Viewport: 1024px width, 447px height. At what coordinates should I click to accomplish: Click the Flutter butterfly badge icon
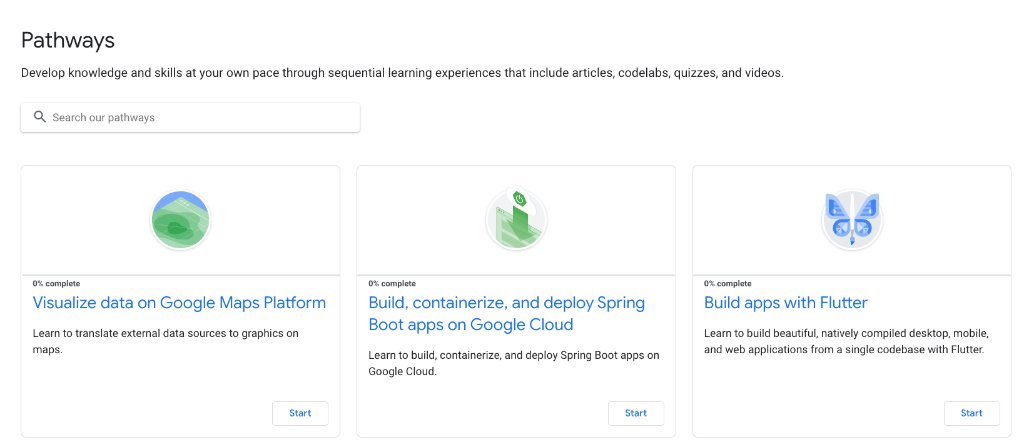coord(851,220)
